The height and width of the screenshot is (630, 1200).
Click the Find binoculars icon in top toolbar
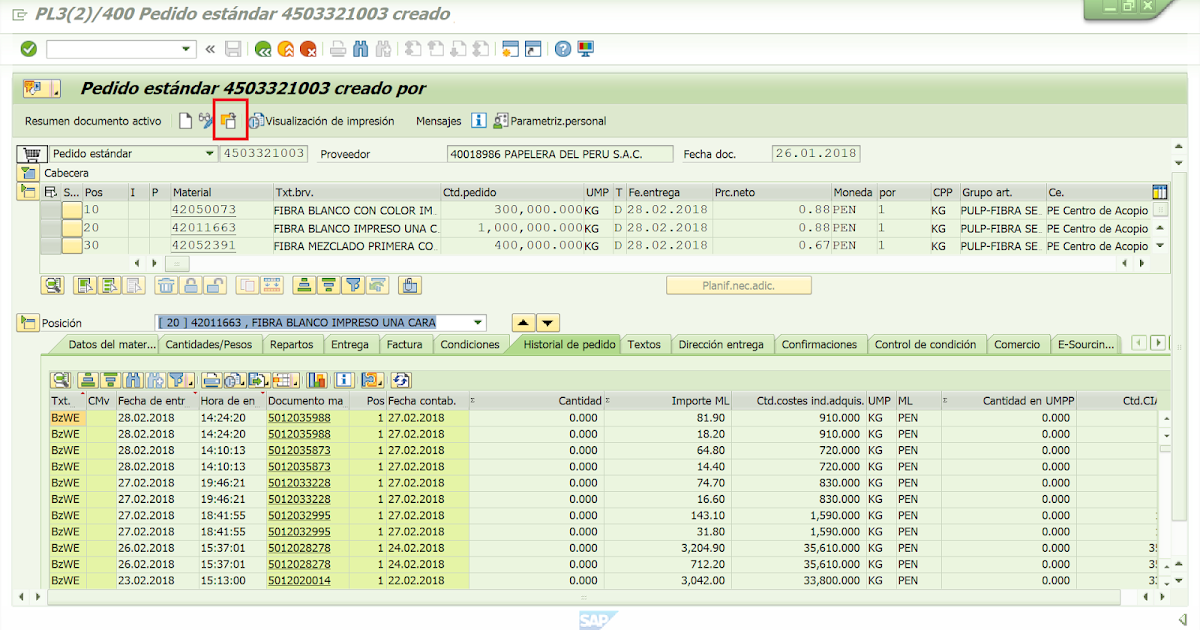point(361,48)
